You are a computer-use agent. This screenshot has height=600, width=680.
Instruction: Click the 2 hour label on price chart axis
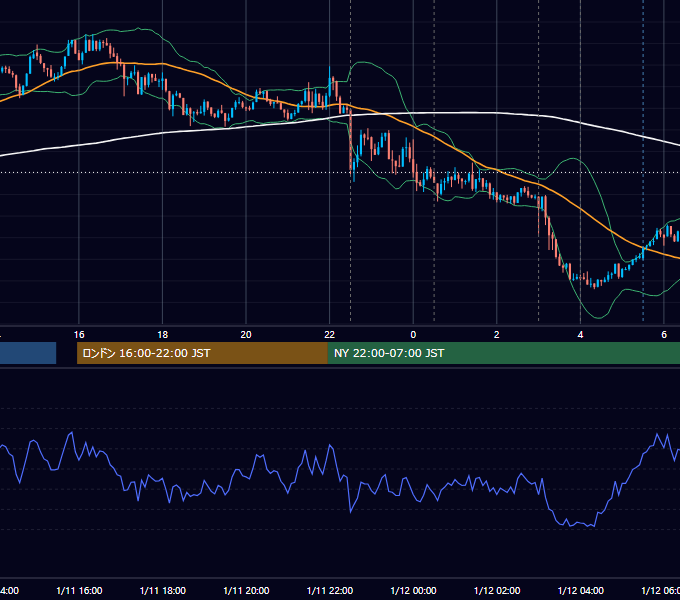tap(497, 335)
